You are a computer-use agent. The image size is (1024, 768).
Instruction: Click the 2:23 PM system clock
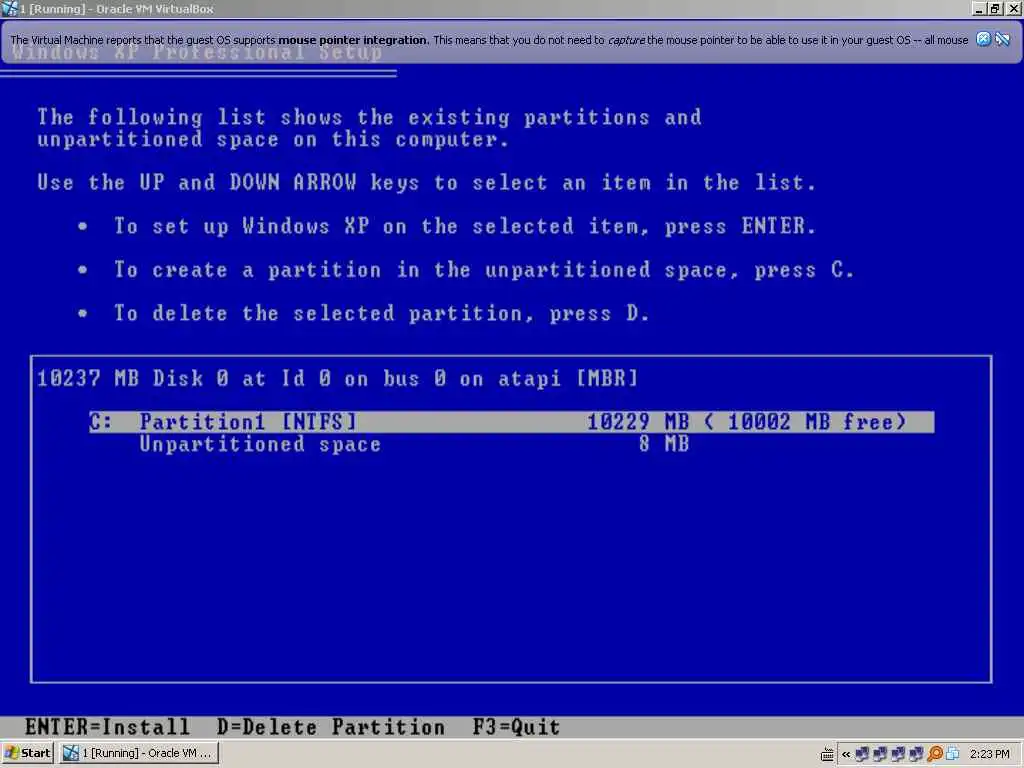point(989,754)
